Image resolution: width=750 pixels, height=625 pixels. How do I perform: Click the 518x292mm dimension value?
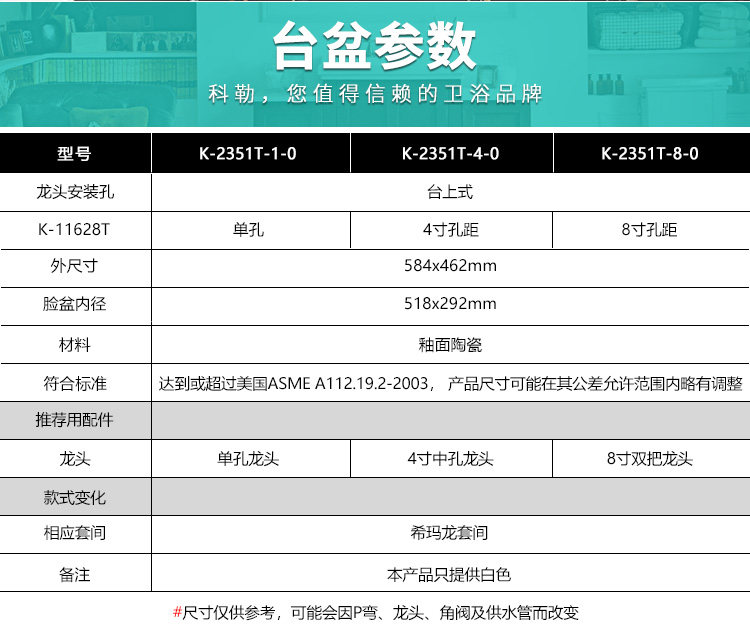coord(450,303)
